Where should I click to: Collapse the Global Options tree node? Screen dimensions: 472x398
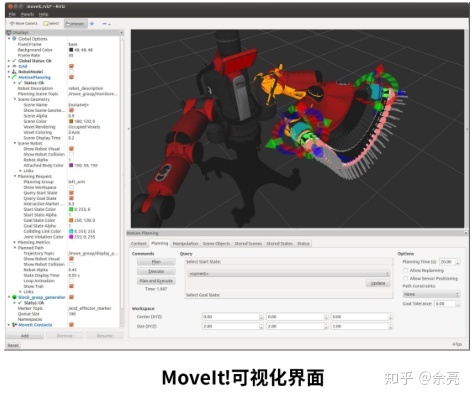pos(9,39)
